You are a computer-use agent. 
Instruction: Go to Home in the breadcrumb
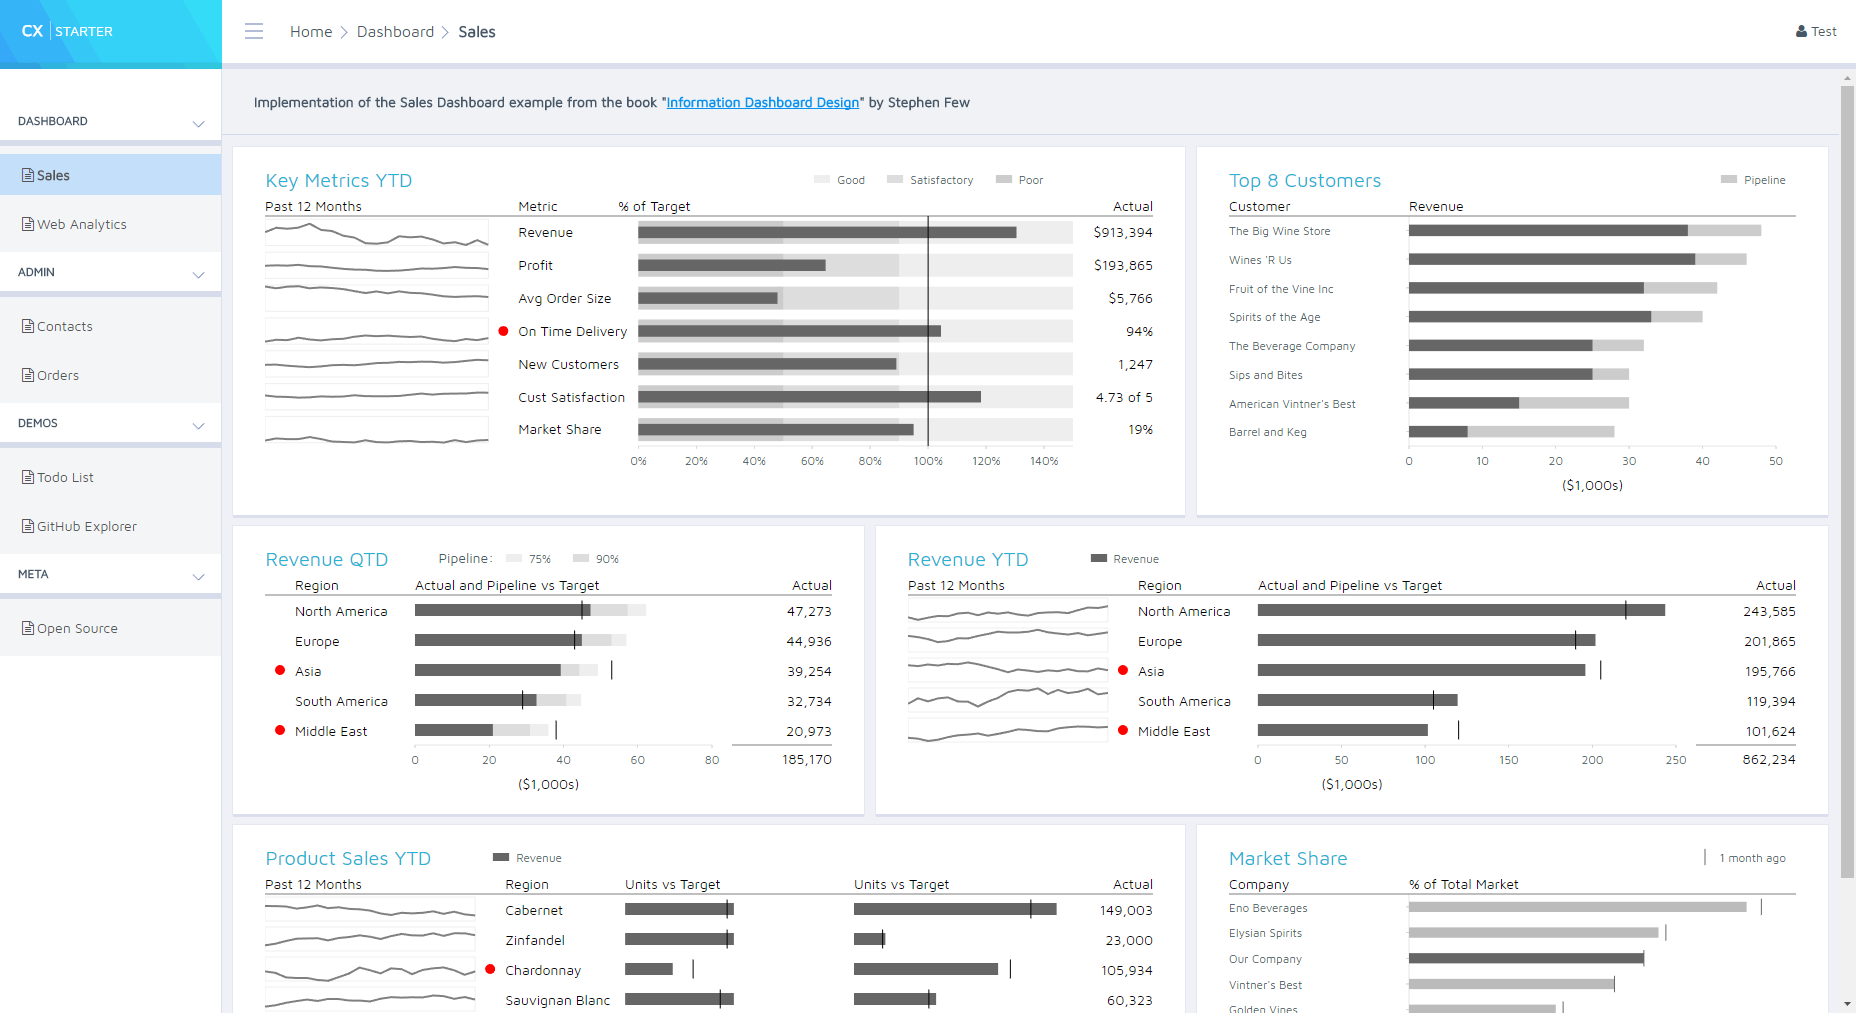[311, 32]
